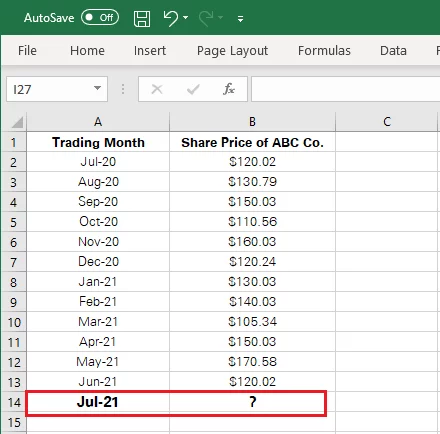This screenshot has width=440, height=434.
Task: Select the Feb-21 cell
Action: [98, 302]
